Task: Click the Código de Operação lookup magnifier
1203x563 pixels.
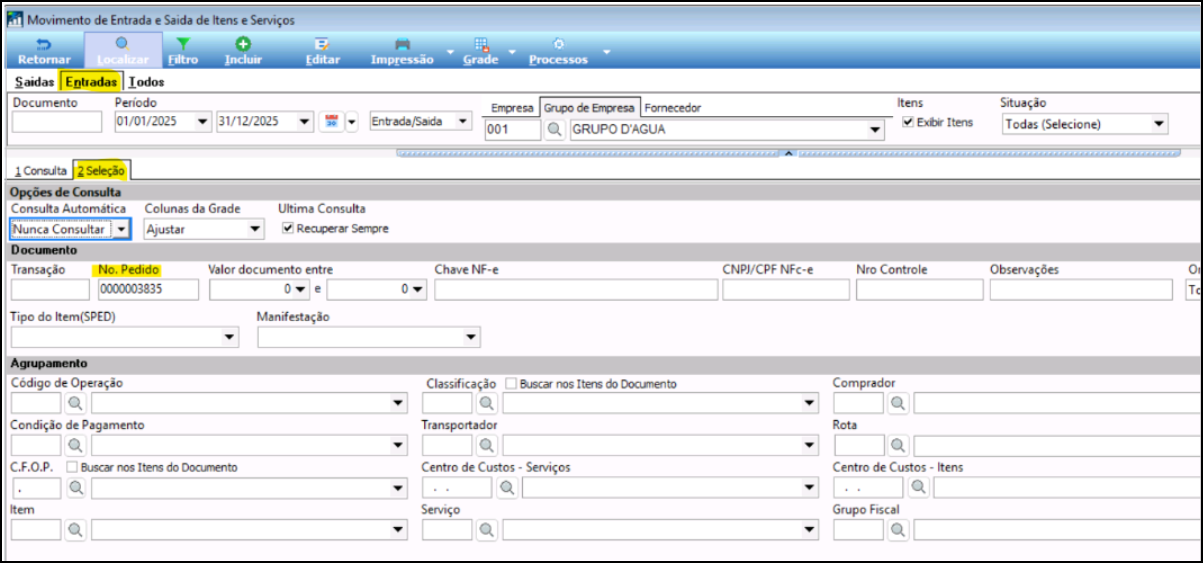Action: [76, 403]
